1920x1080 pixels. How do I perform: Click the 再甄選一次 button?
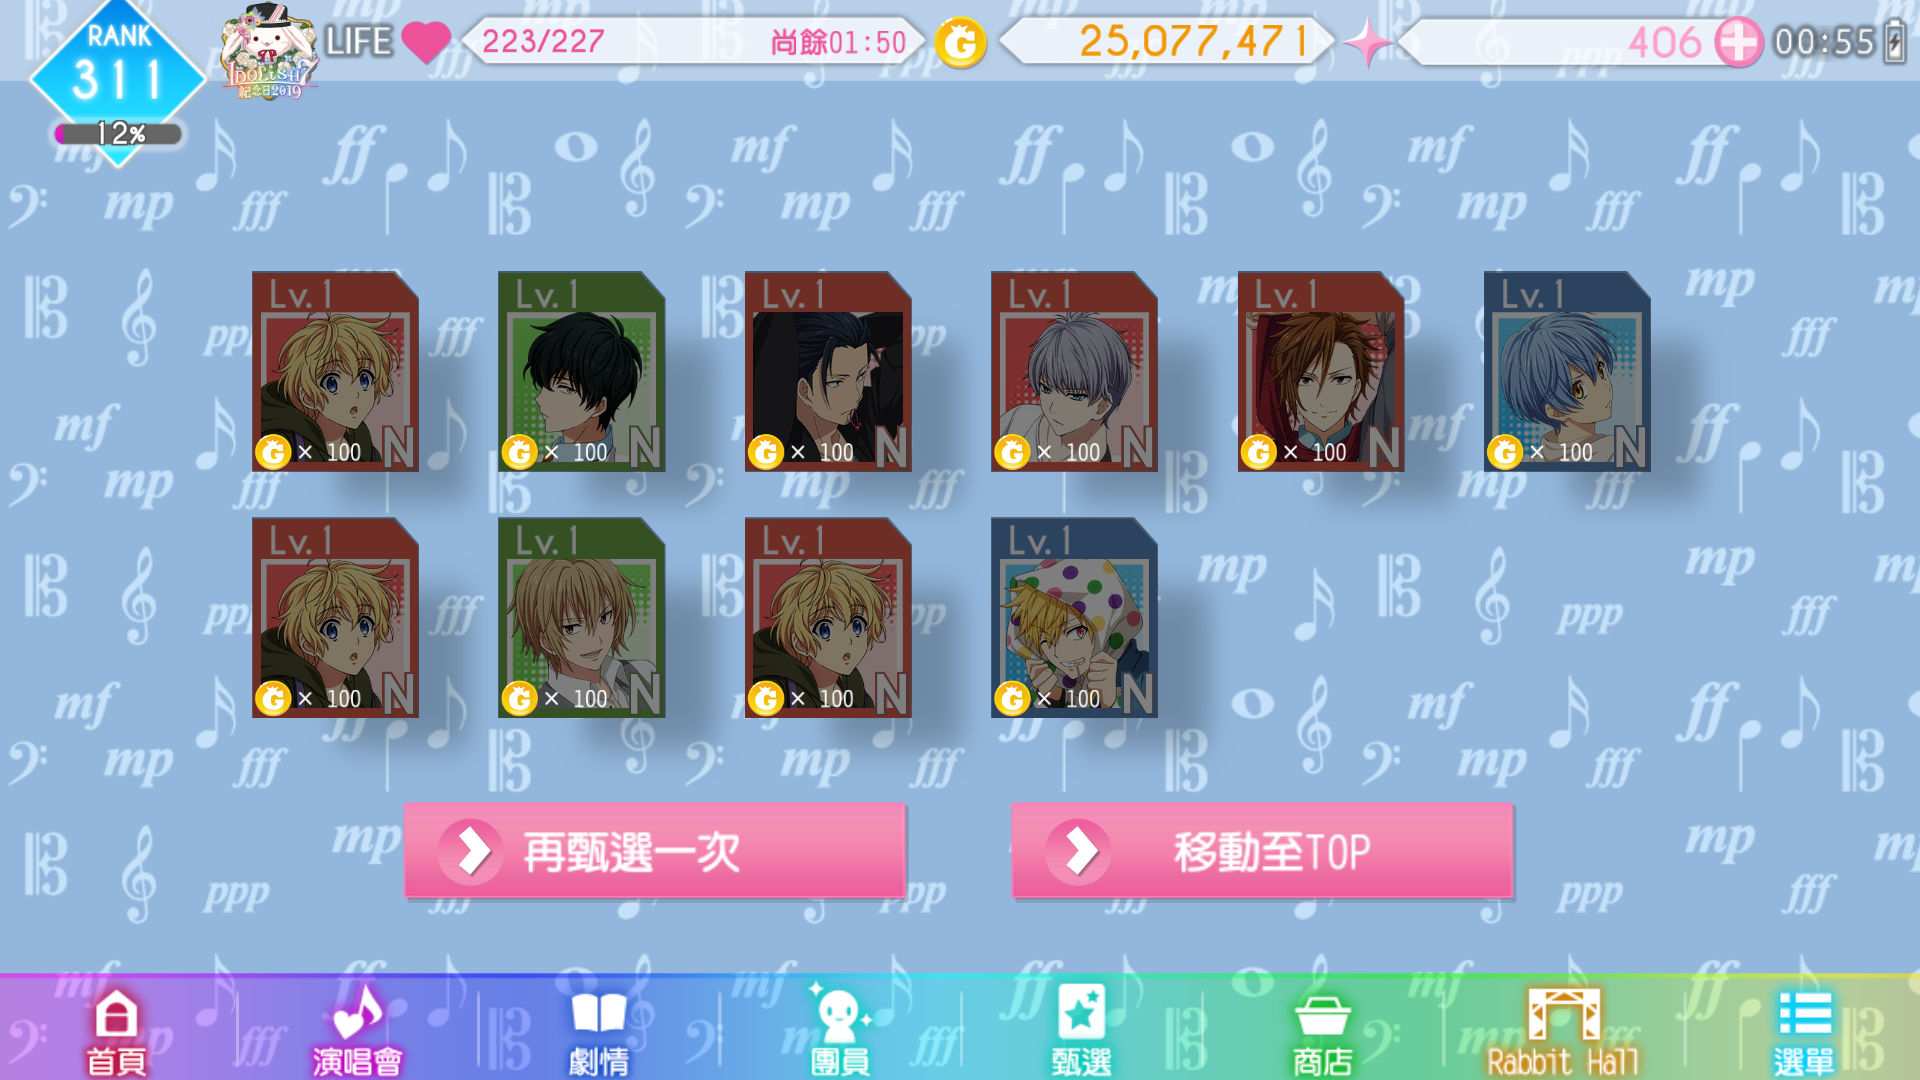[x=655, y=851]
